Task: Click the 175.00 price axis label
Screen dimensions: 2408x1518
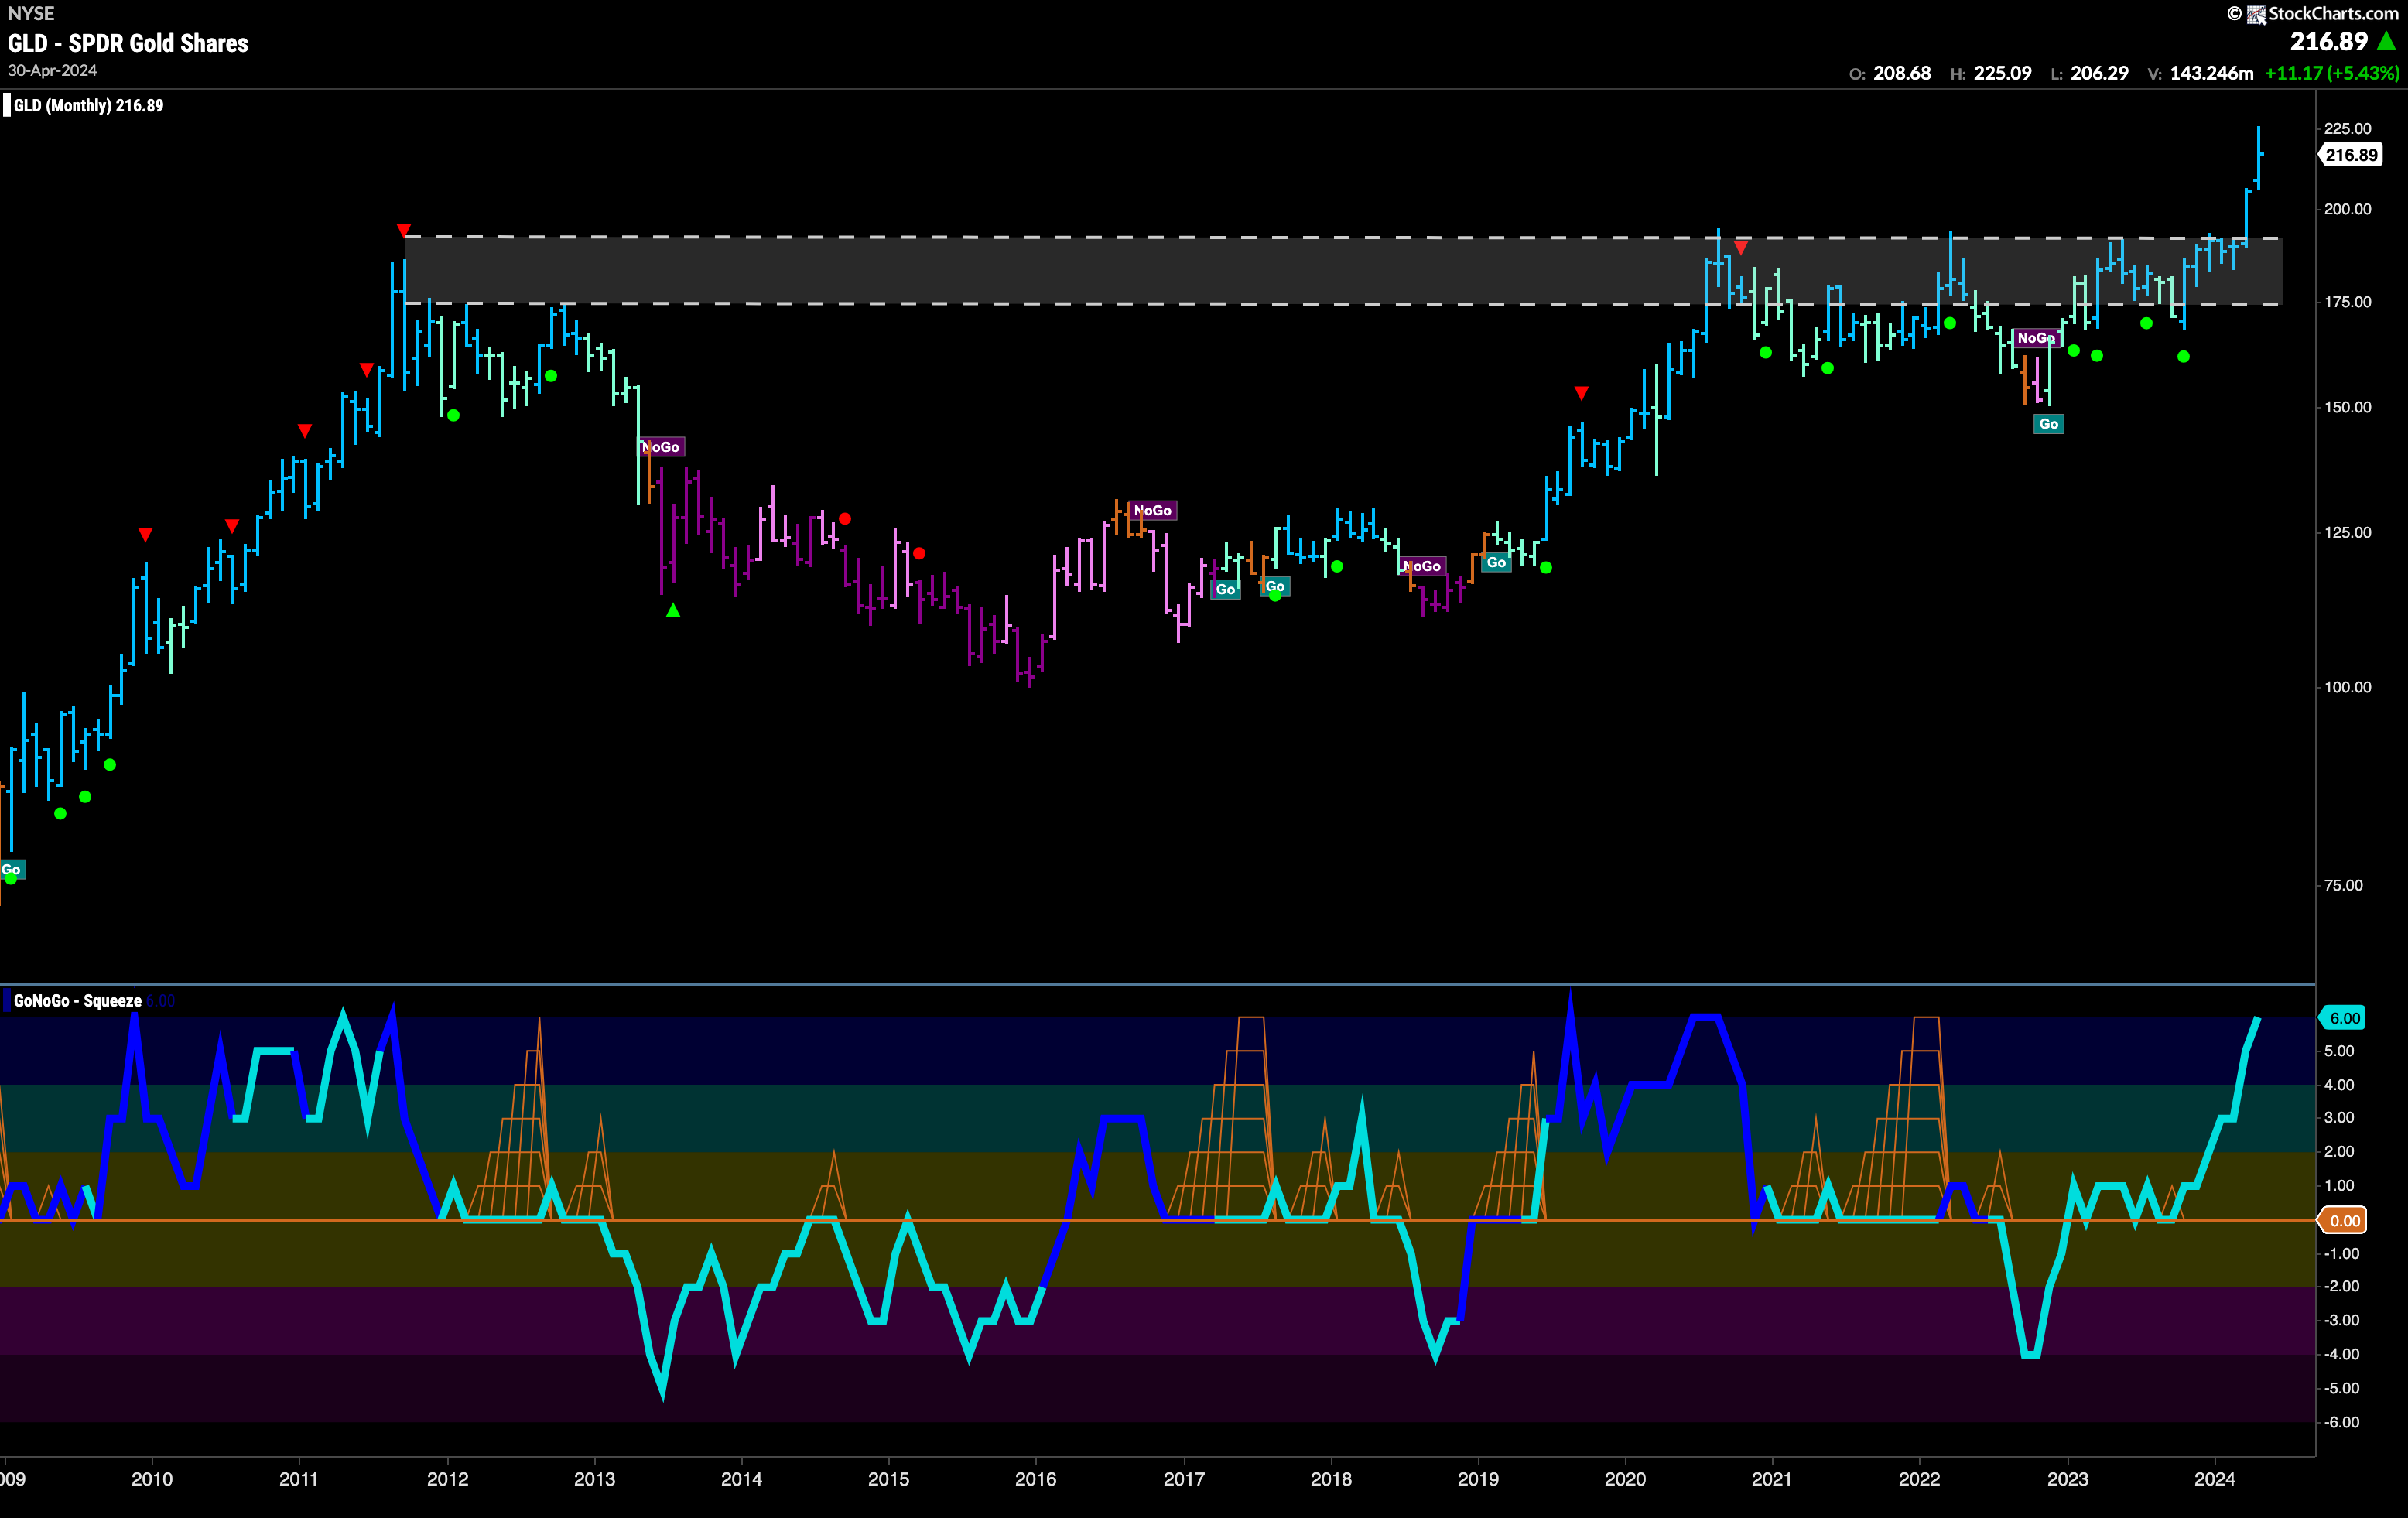Action: pos(2347,302)
